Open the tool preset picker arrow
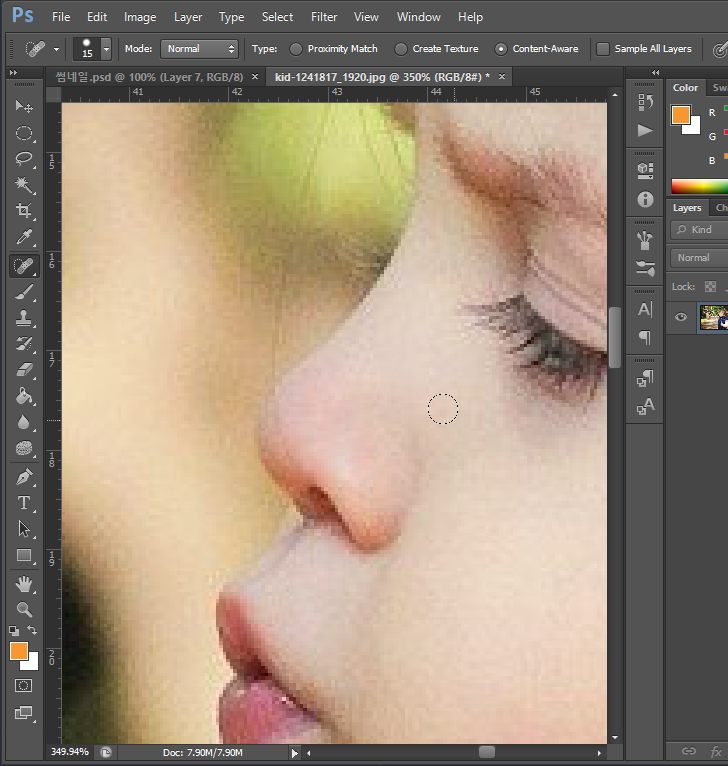The height and width of the screenshot is (766, 728). pos(56,49)
